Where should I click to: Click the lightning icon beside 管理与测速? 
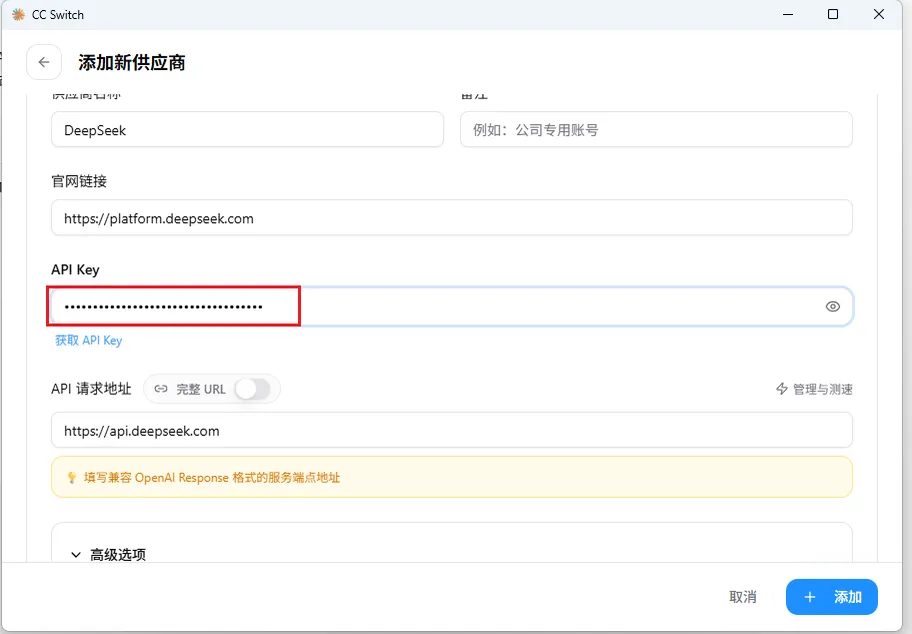click(782, 389)
